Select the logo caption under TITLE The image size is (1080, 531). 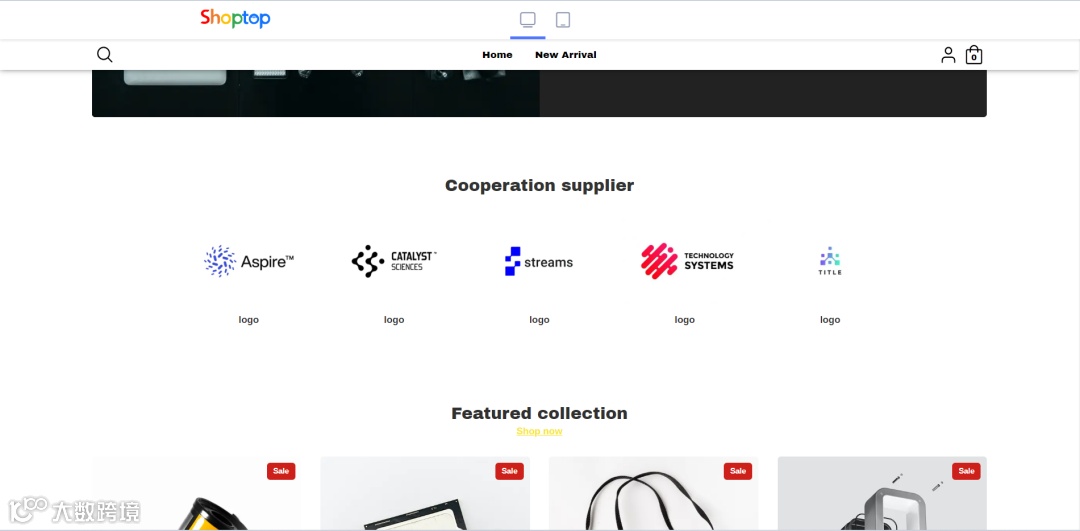[x=830, y=320]
